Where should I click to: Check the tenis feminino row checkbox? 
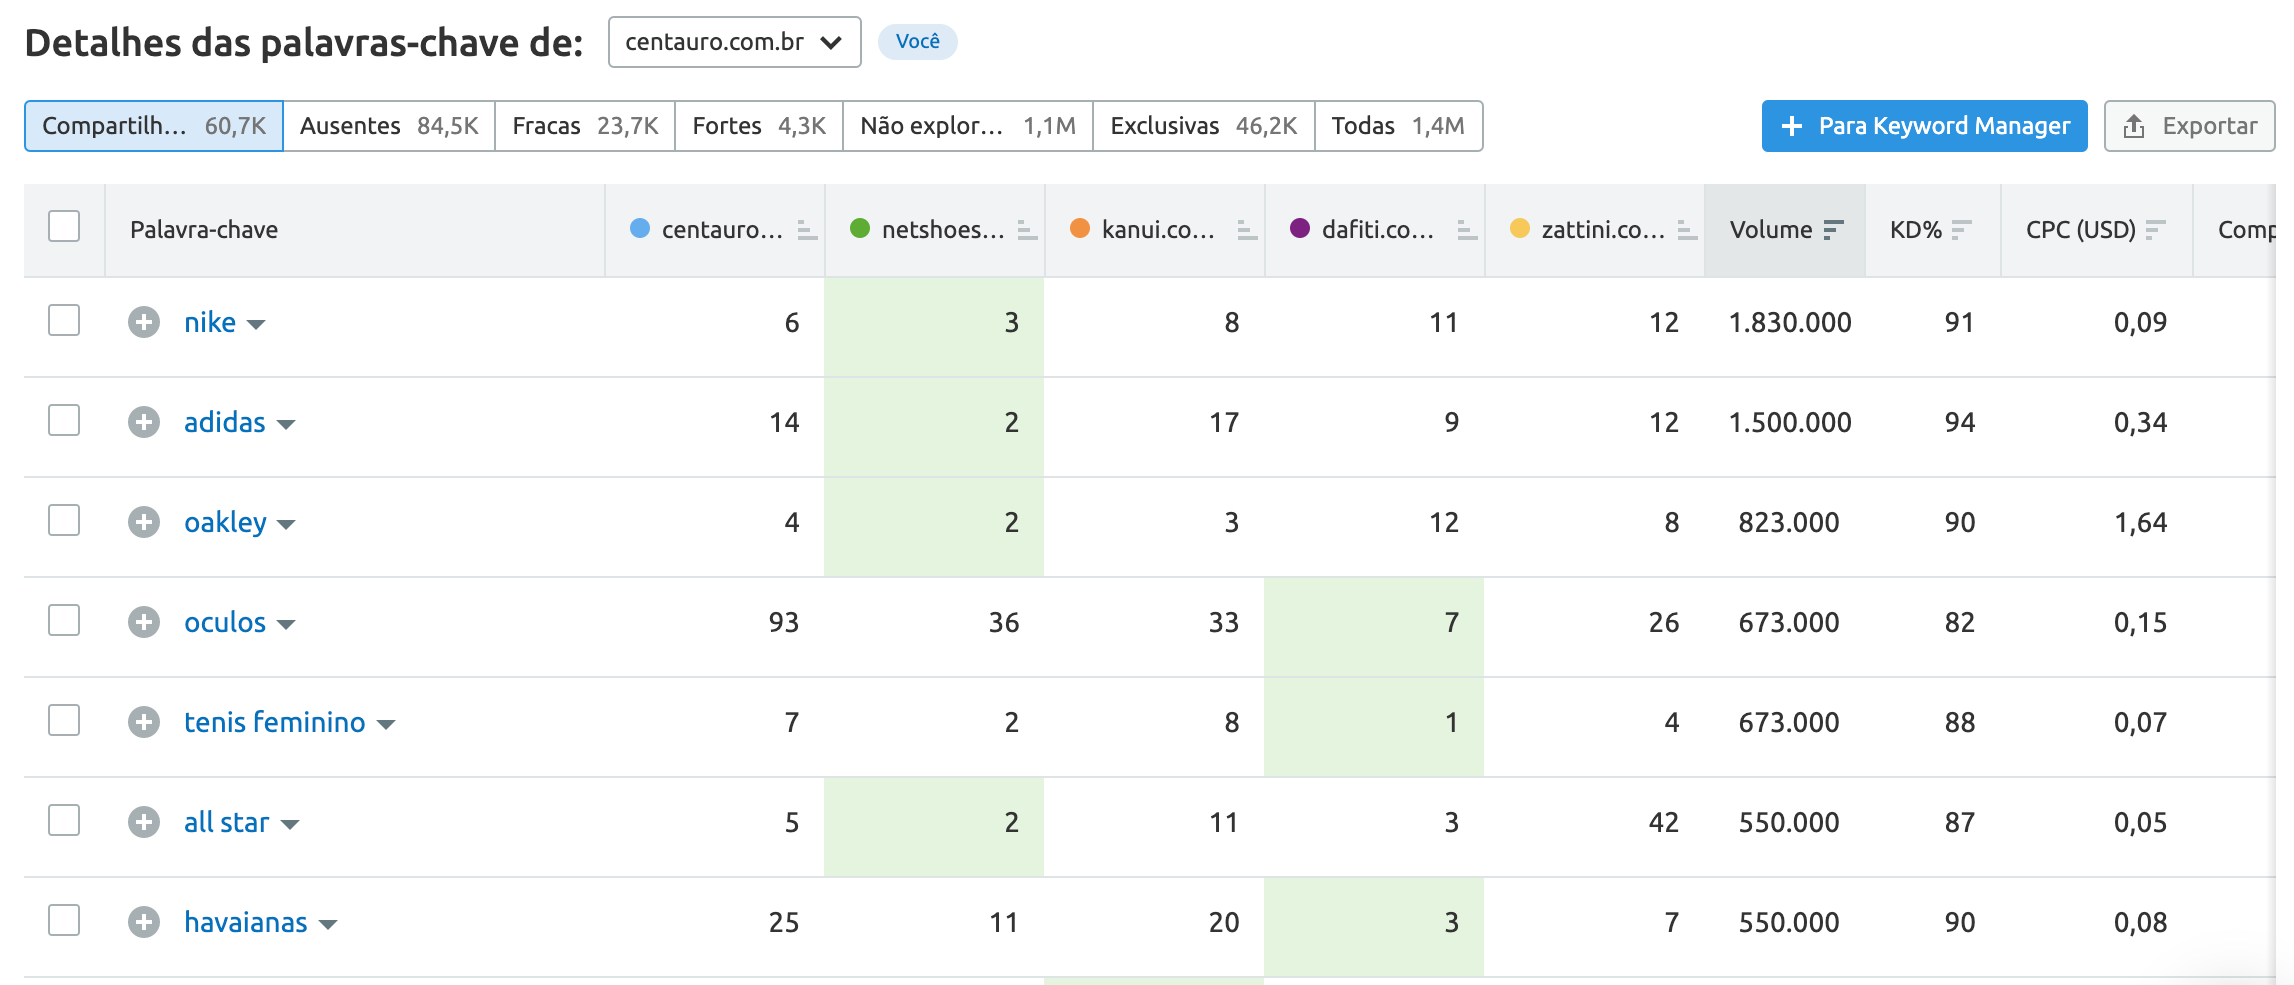coord(64,720)
